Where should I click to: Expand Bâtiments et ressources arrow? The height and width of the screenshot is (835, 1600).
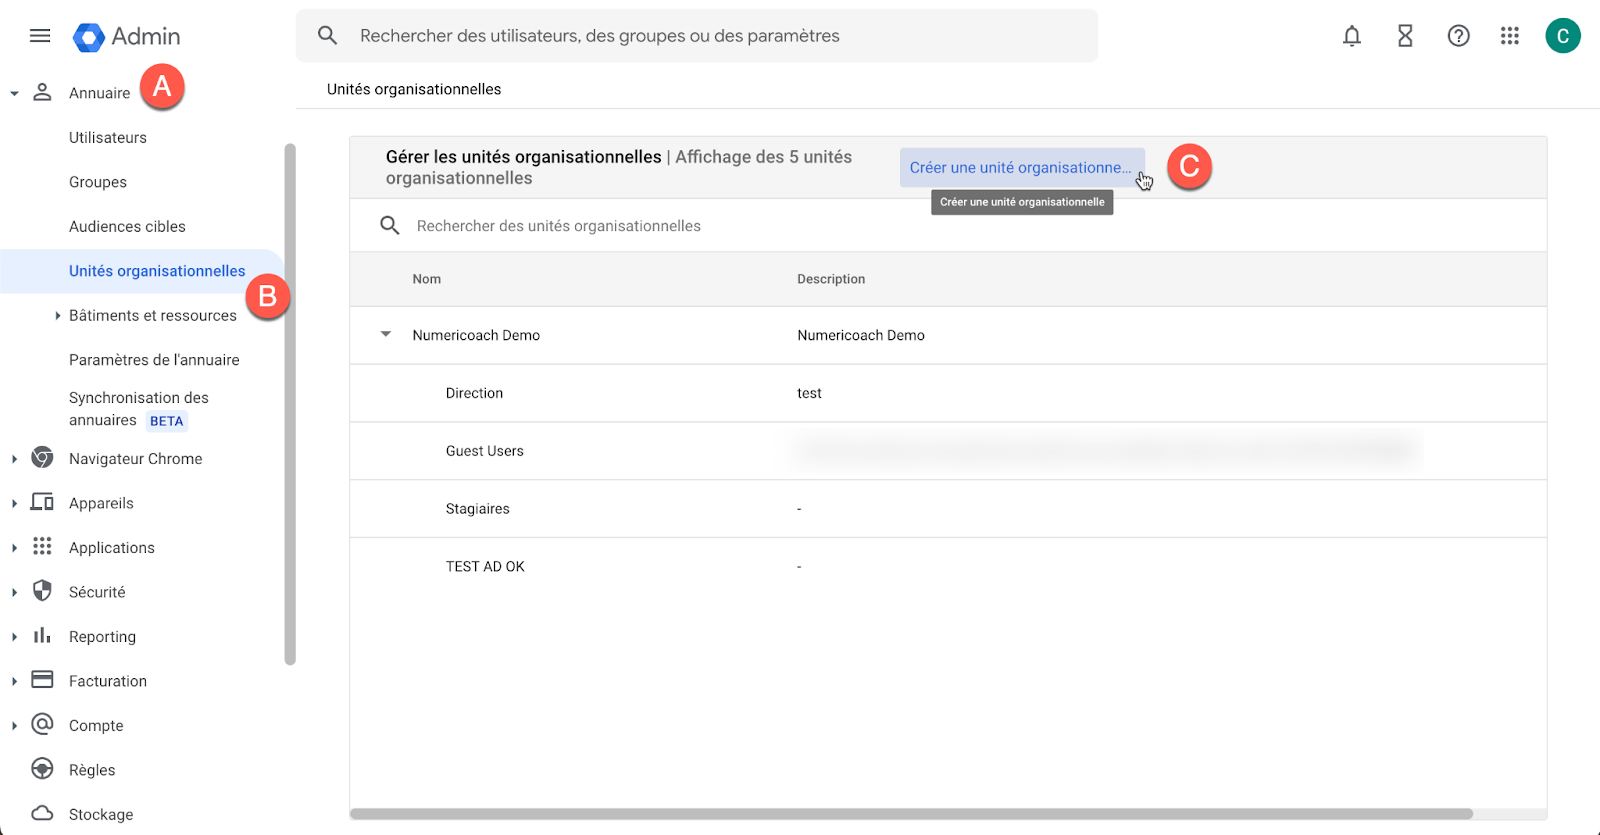pyautogui.click(x=57, y=315)
